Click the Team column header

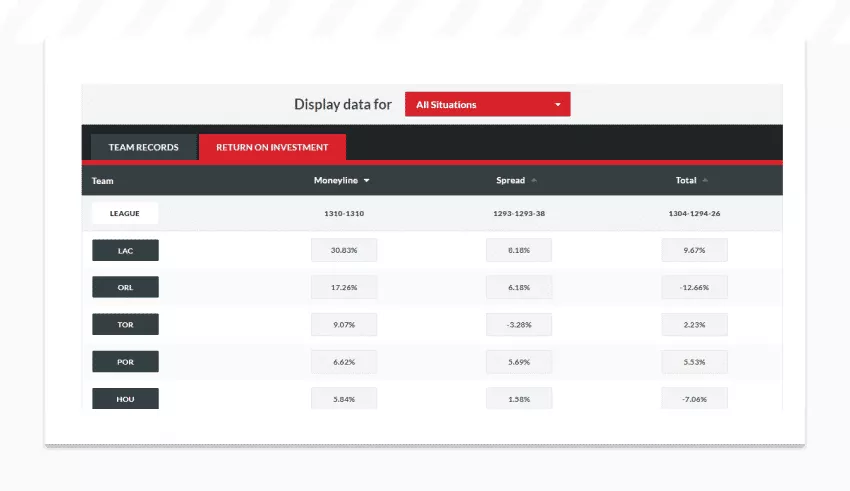103,181
